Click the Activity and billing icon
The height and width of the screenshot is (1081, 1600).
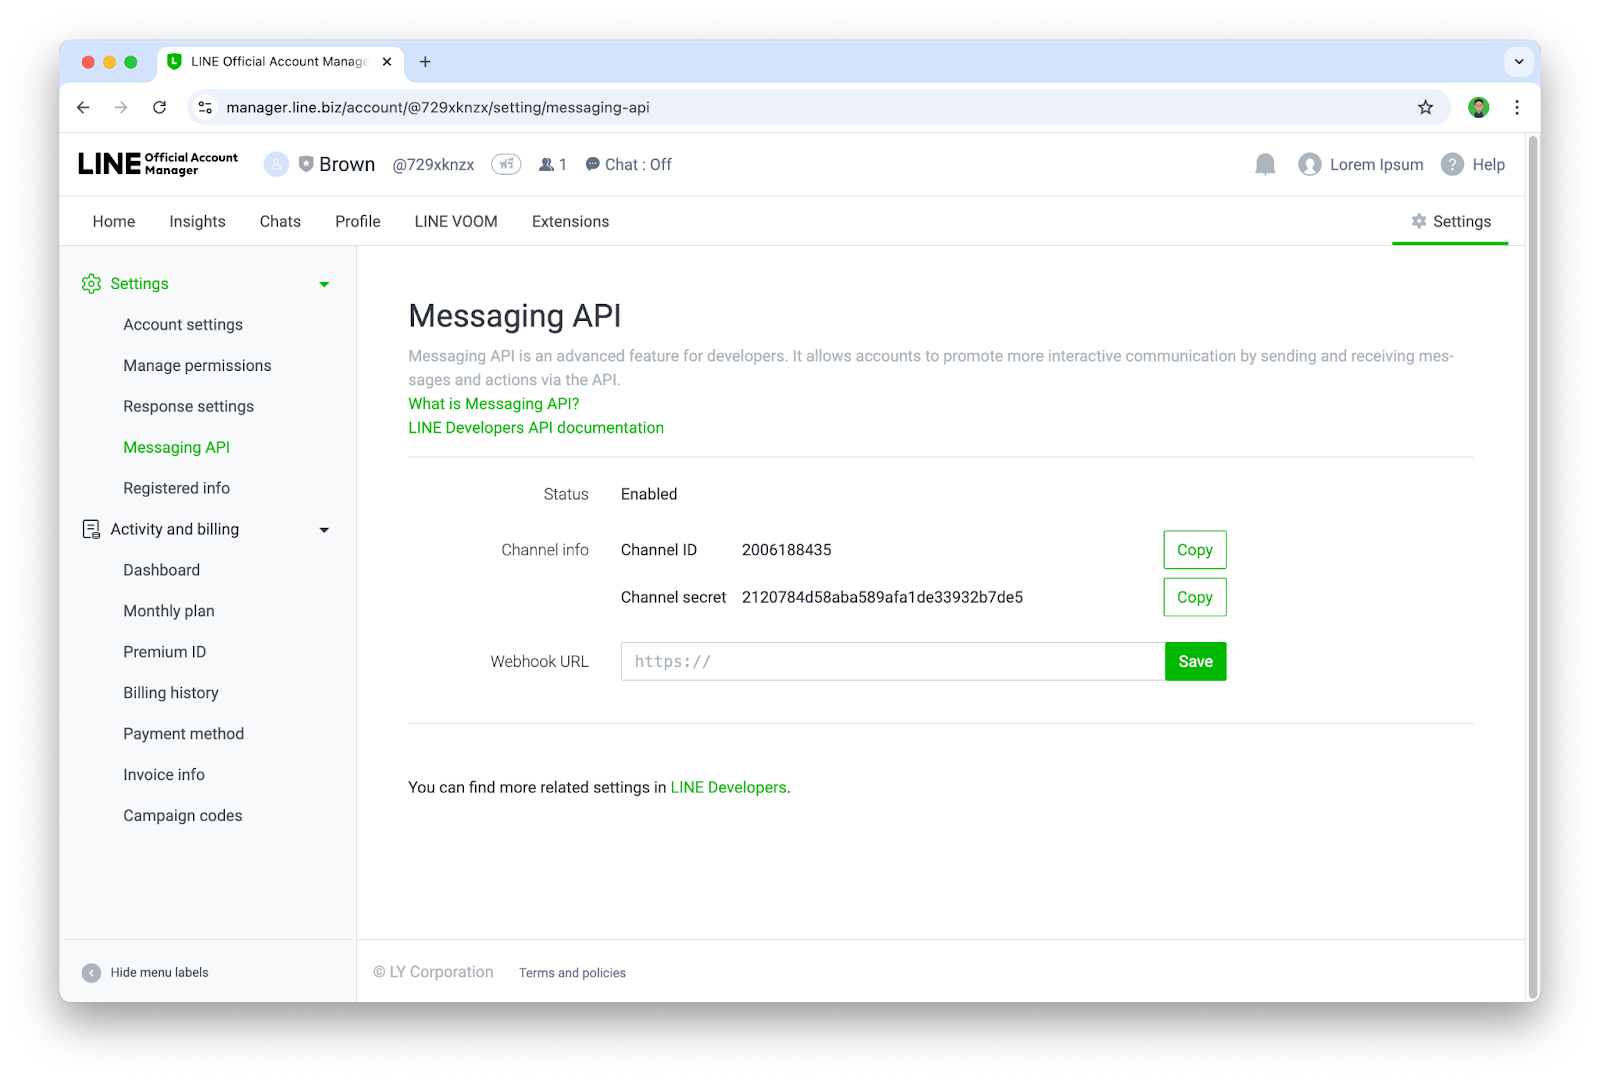click(x=91, y=529)
